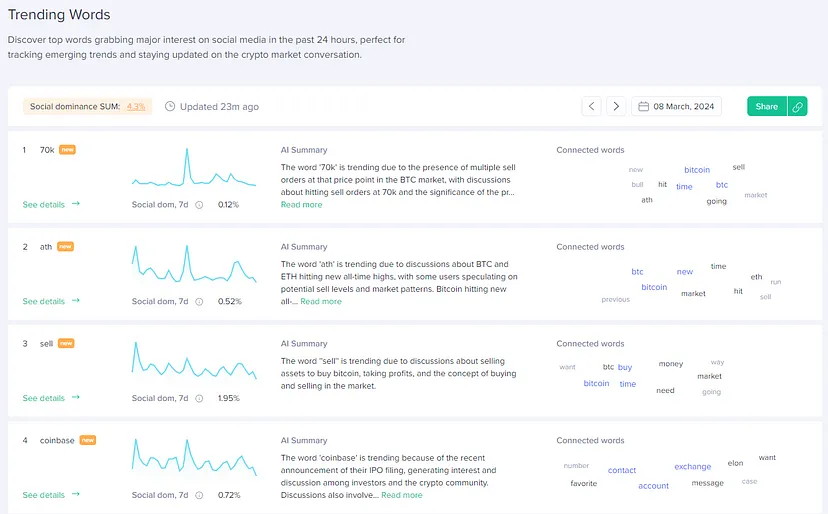Open See details for the coinbase word
This screenshot has height=514, width=828.
point(51,495)
